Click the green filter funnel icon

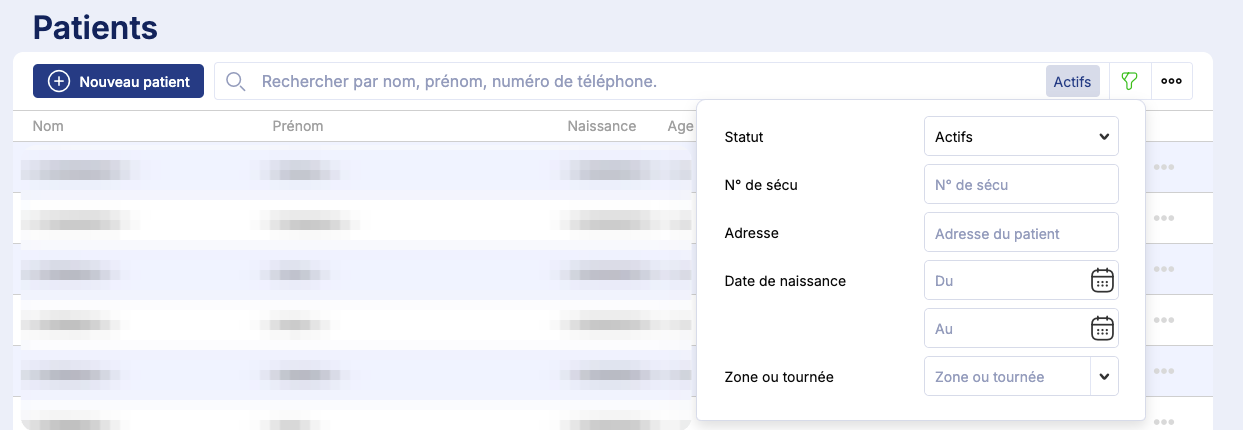tap(1130, 81)
